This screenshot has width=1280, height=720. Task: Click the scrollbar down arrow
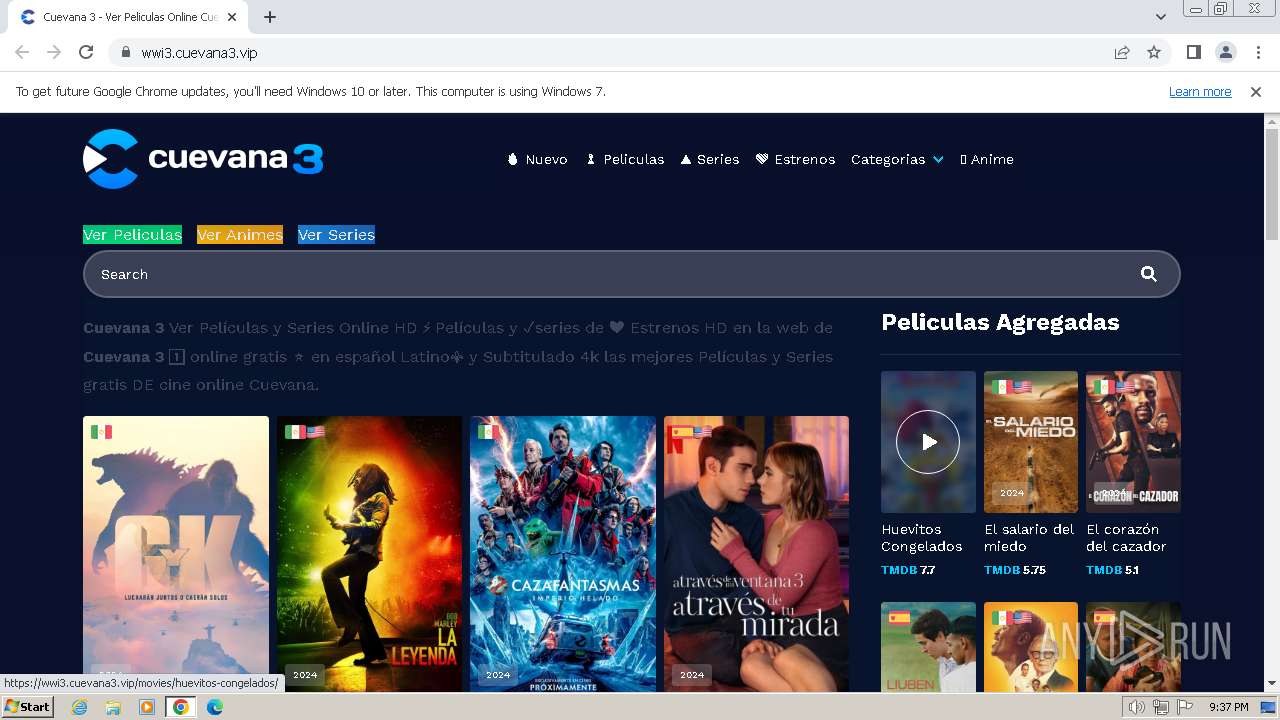[x=1272, y=684]
